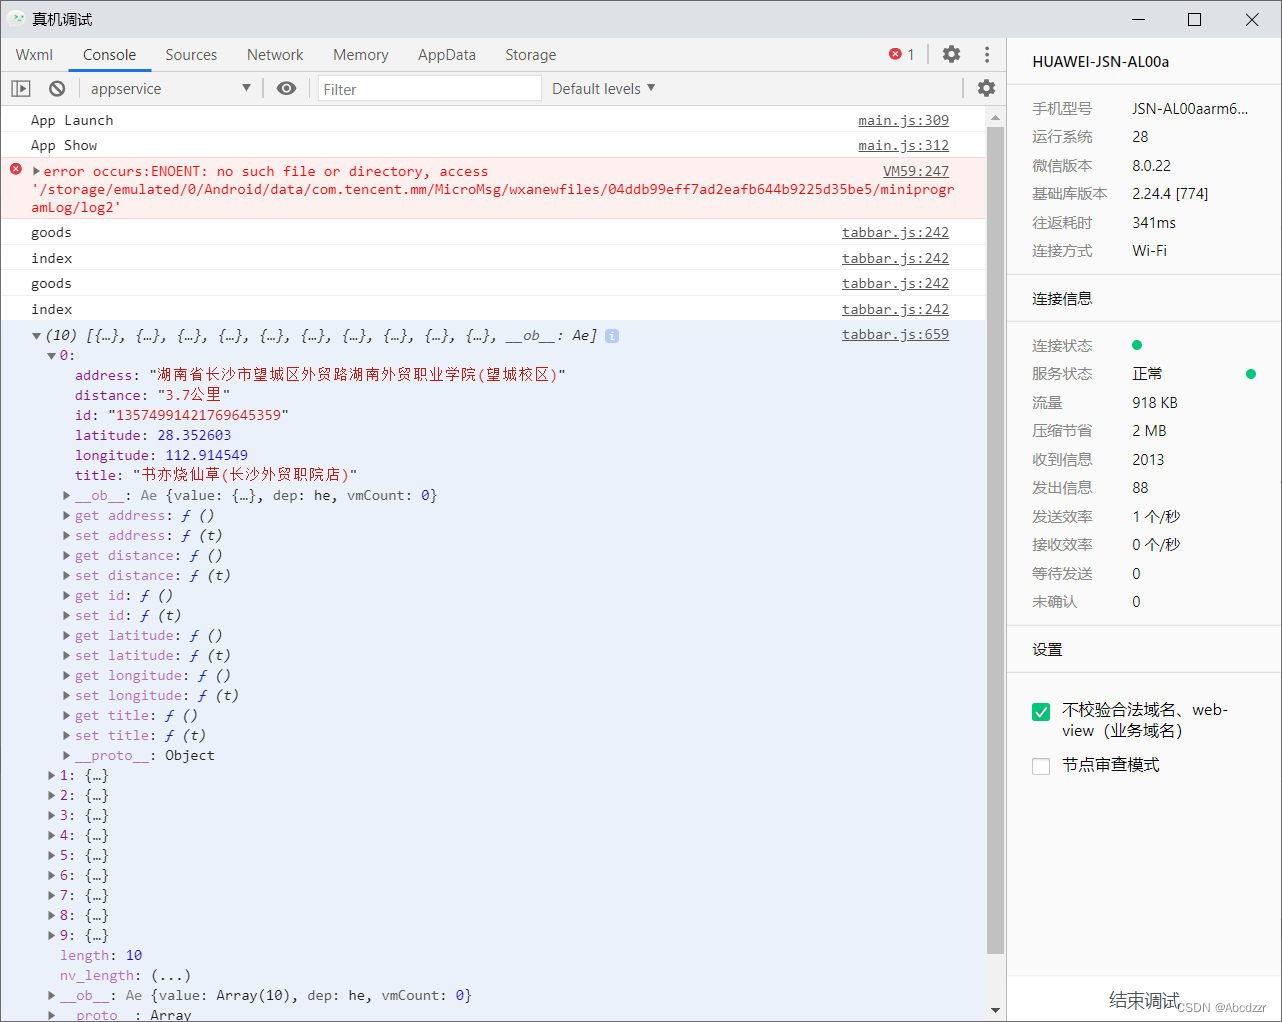
Task: Click the array info badge icon
Action: (x=612, y=336)
